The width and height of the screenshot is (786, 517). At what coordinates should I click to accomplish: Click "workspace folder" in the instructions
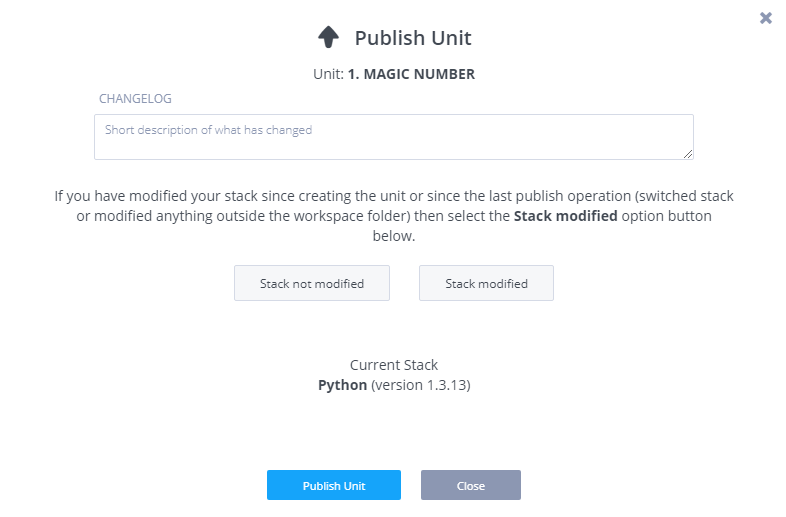[440, 216]
